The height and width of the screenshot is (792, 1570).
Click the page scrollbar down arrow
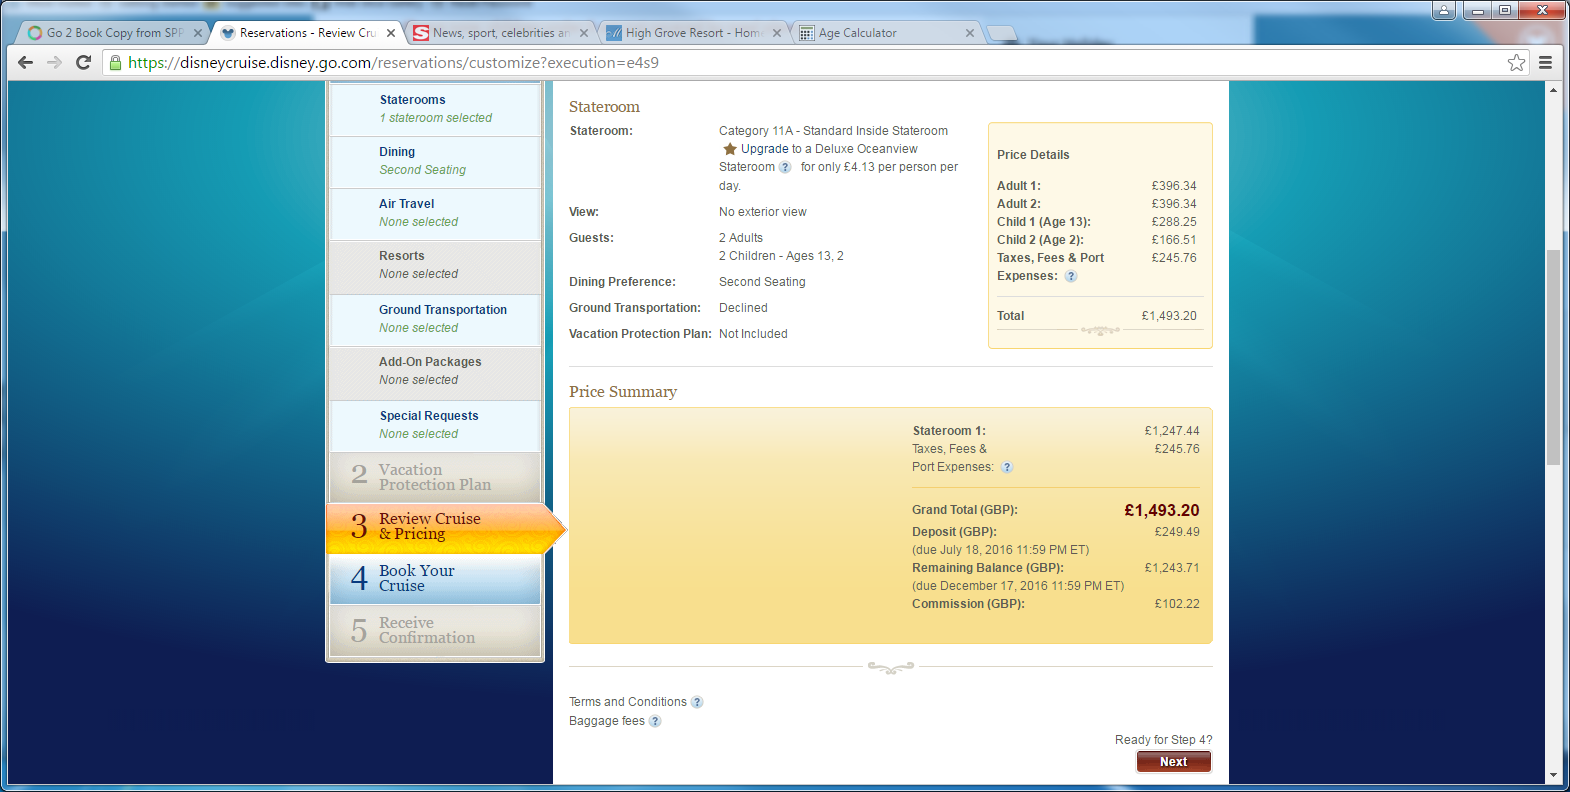(x=1553, y=775)
